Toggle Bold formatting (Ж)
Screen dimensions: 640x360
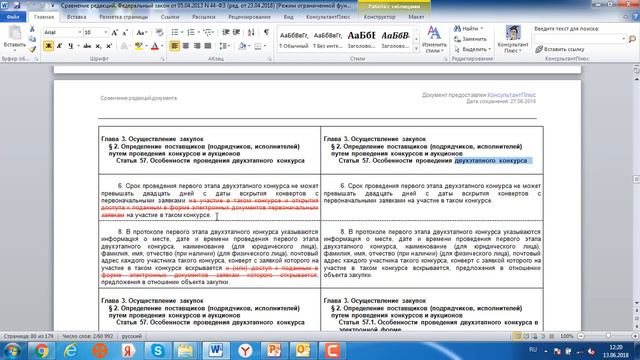(48, 46)
